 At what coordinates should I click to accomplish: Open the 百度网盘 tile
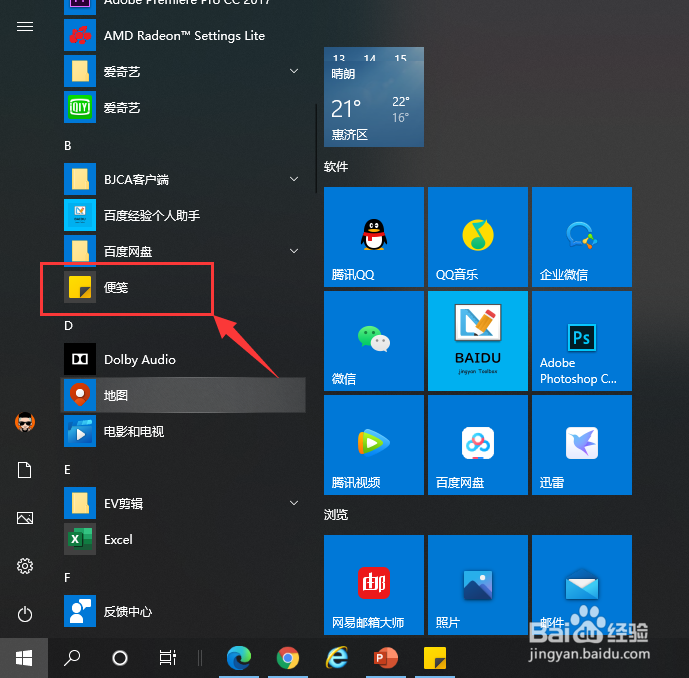[x=478, y=445]
